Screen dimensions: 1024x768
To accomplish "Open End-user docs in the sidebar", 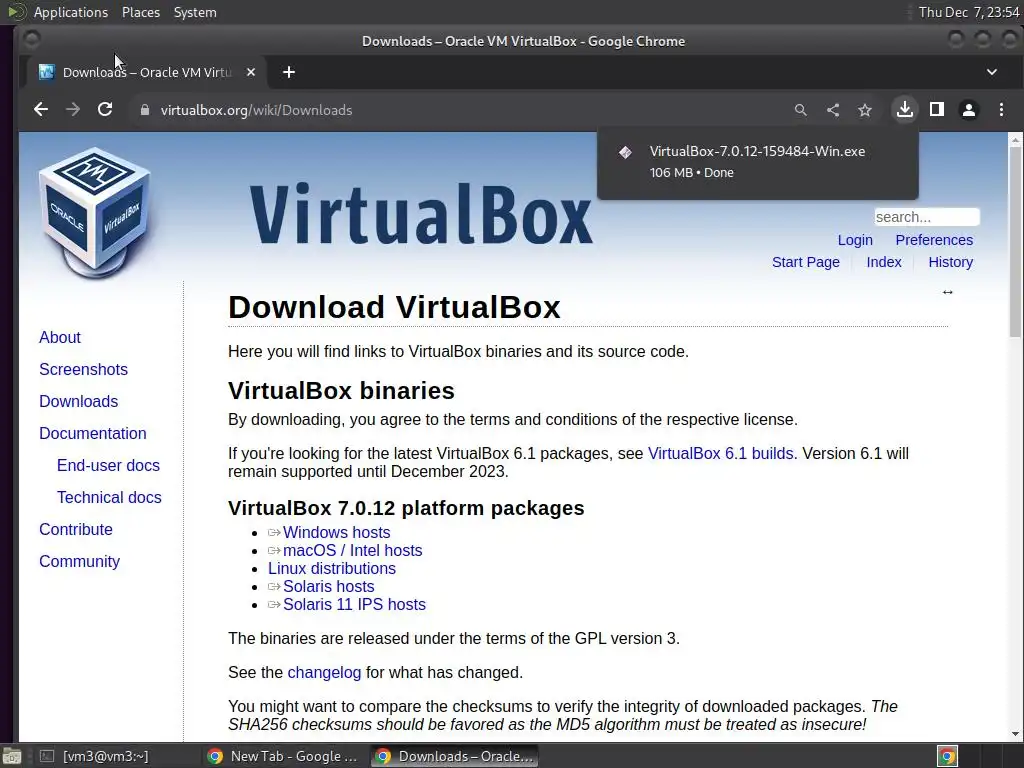I will click(x=108, y=466).
